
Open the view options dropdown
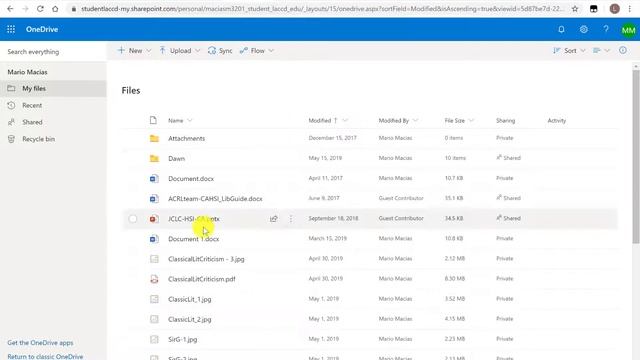click(x=601, y=51)
